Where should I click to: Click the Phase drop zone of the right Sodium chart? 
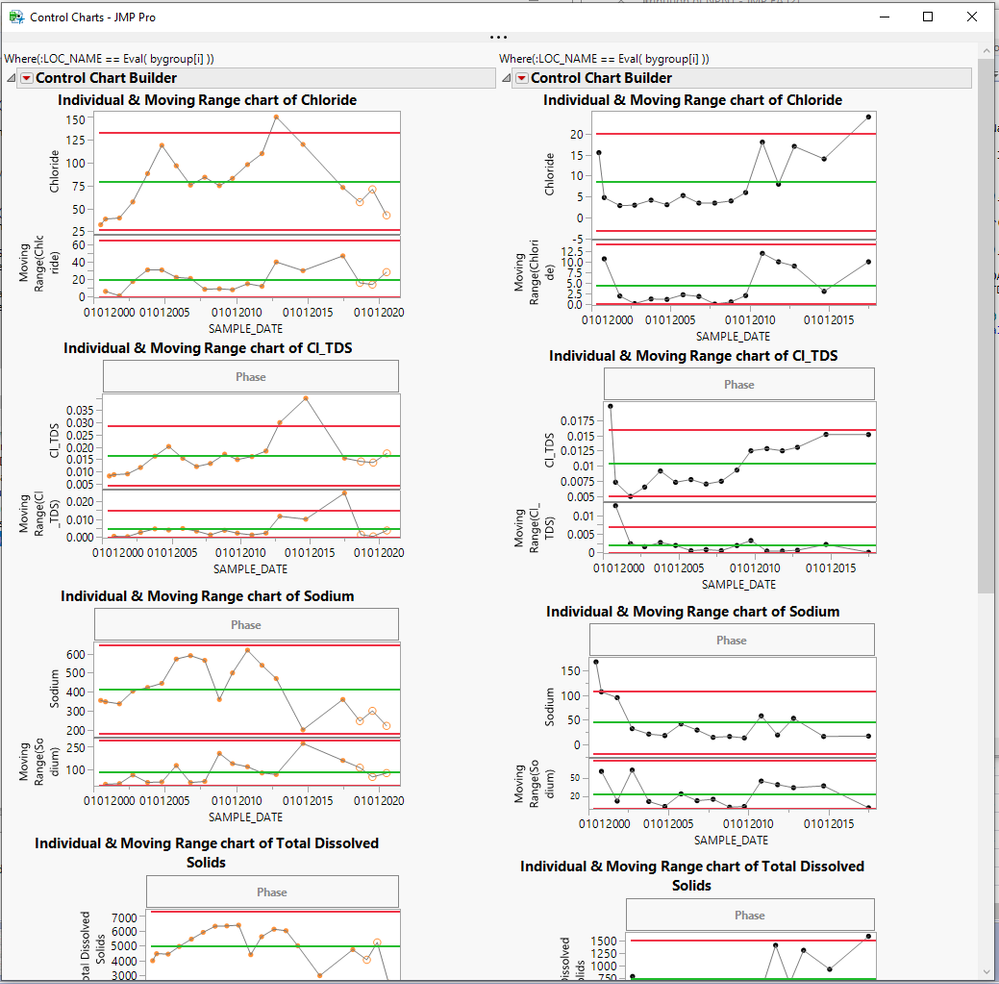[x=732, y=640]
